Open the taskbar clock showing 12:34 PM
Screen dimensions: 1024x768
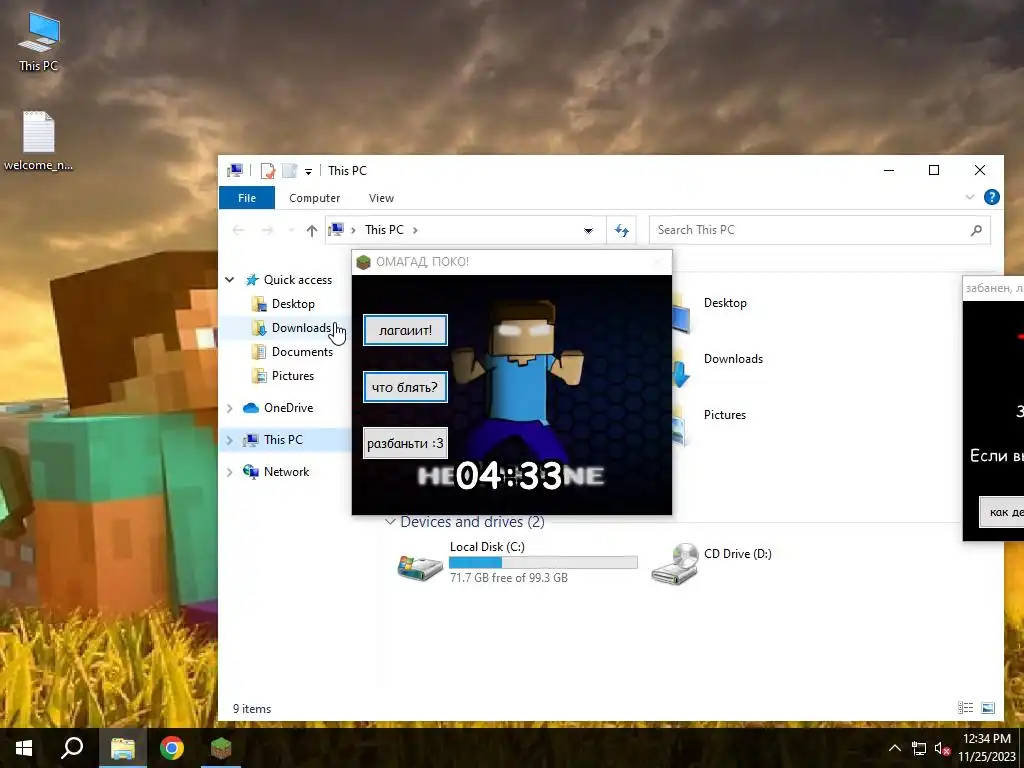coord(987,748)
